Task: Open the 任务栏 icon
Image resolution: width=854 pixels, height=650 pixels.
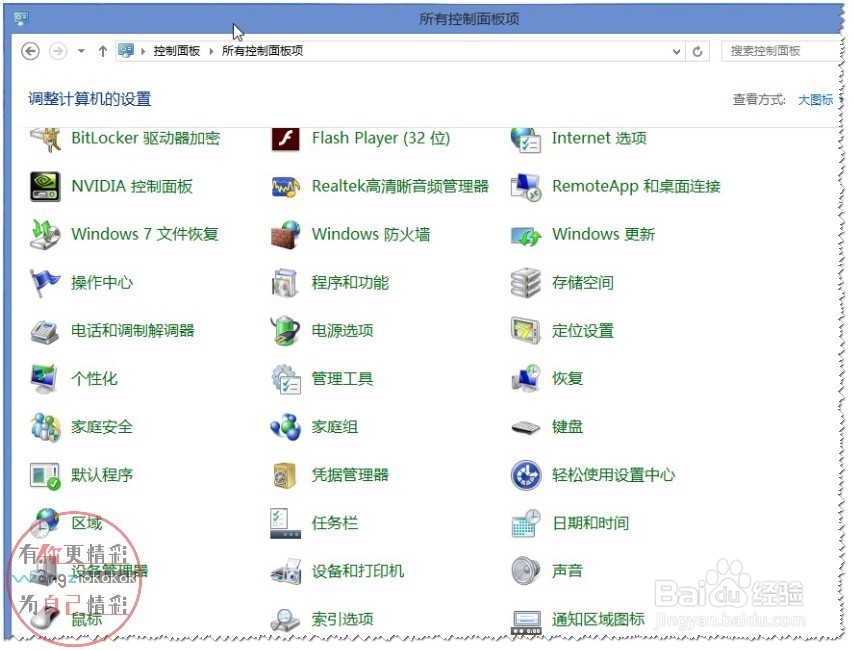Action: point(285,523)
